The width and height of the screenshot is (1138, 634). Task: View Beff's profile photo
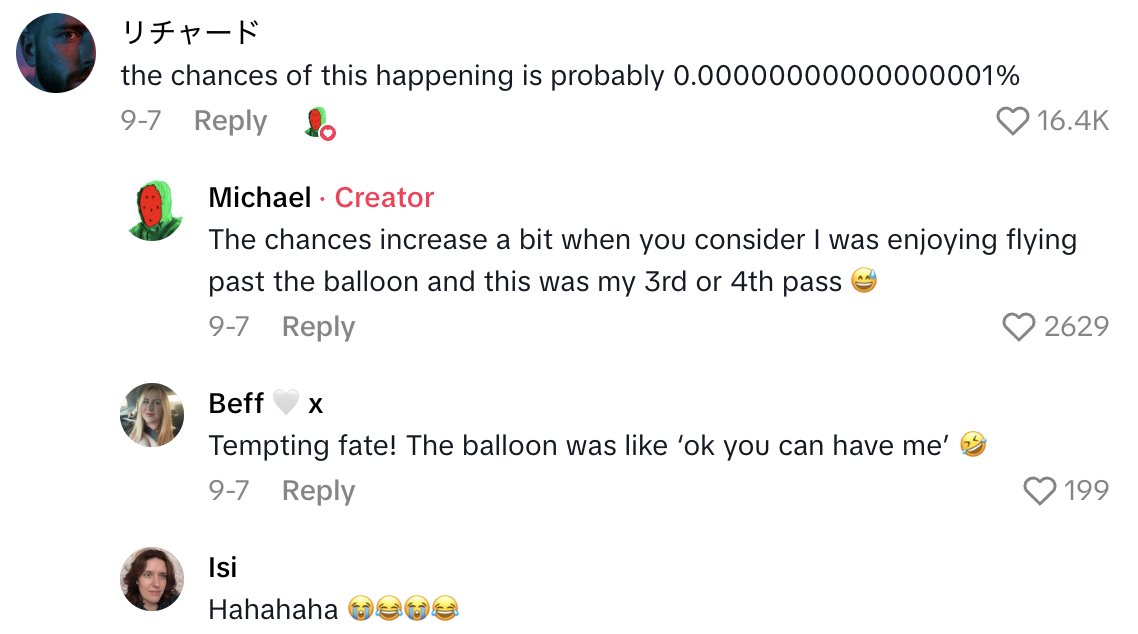click(x=153, y=415)
